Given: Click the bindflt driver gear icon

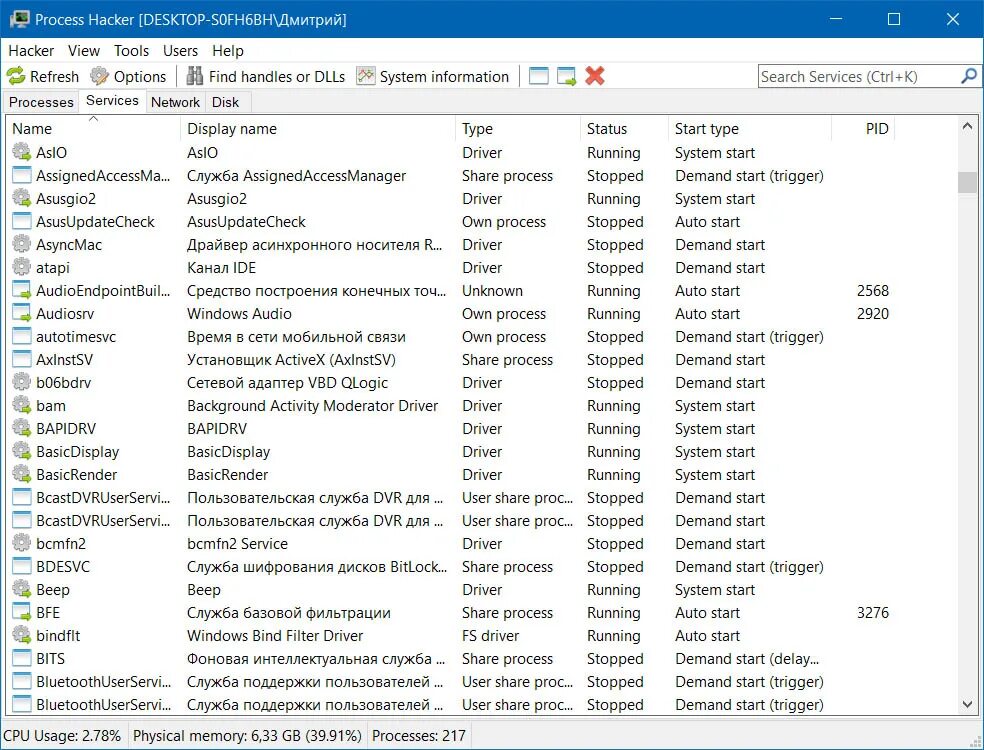Looking at the screenshot, I should 21,635.
